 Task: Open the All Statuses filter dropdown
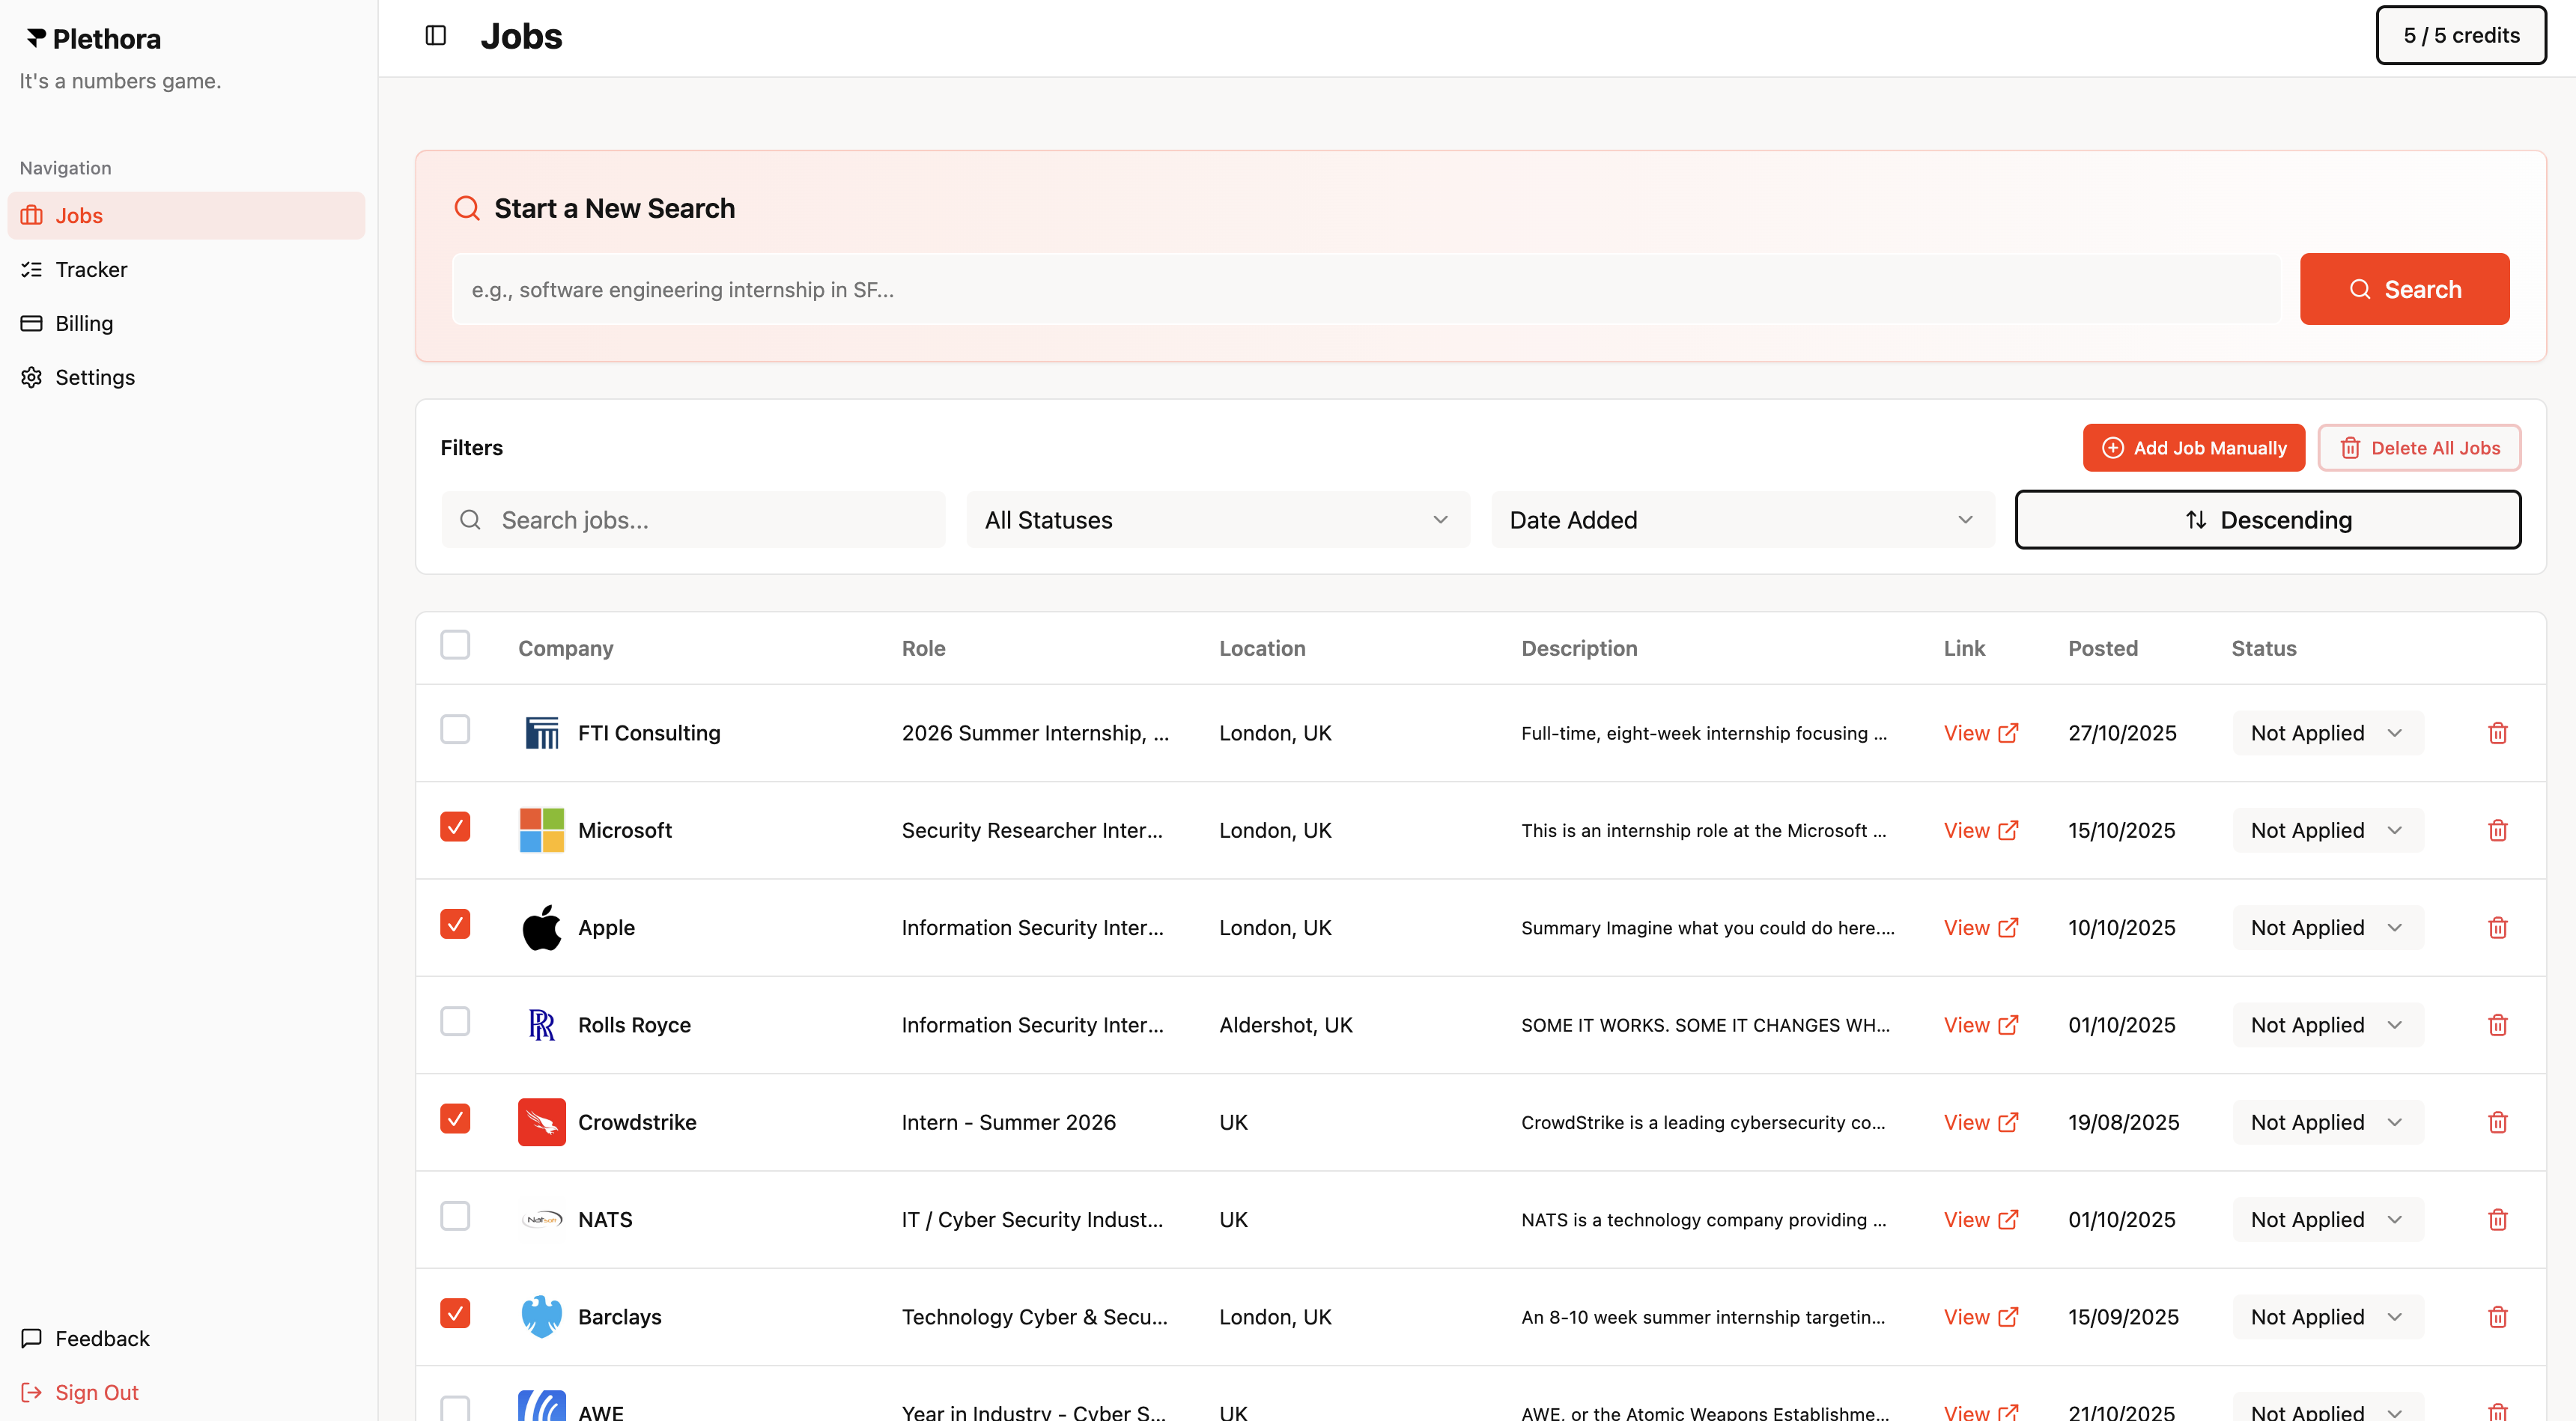coord(1217,520)
